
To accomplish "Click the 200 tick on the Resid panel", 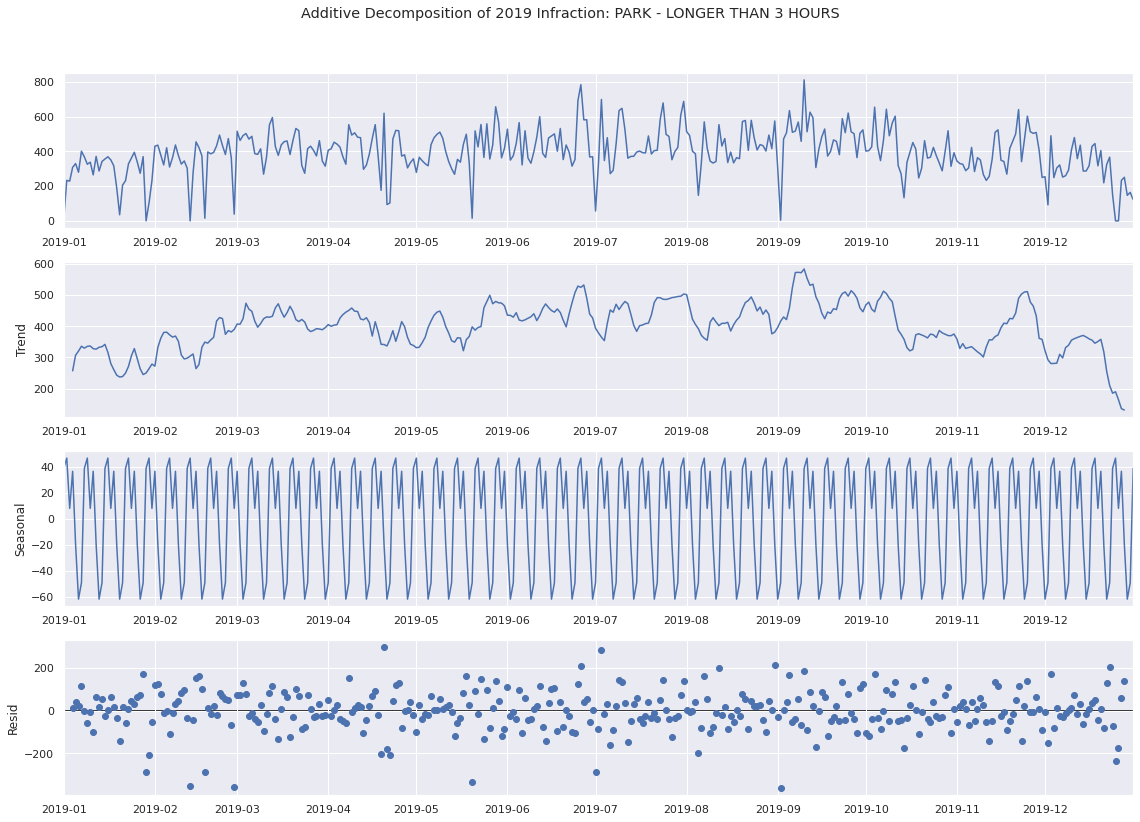I will [x=44, y=668].
